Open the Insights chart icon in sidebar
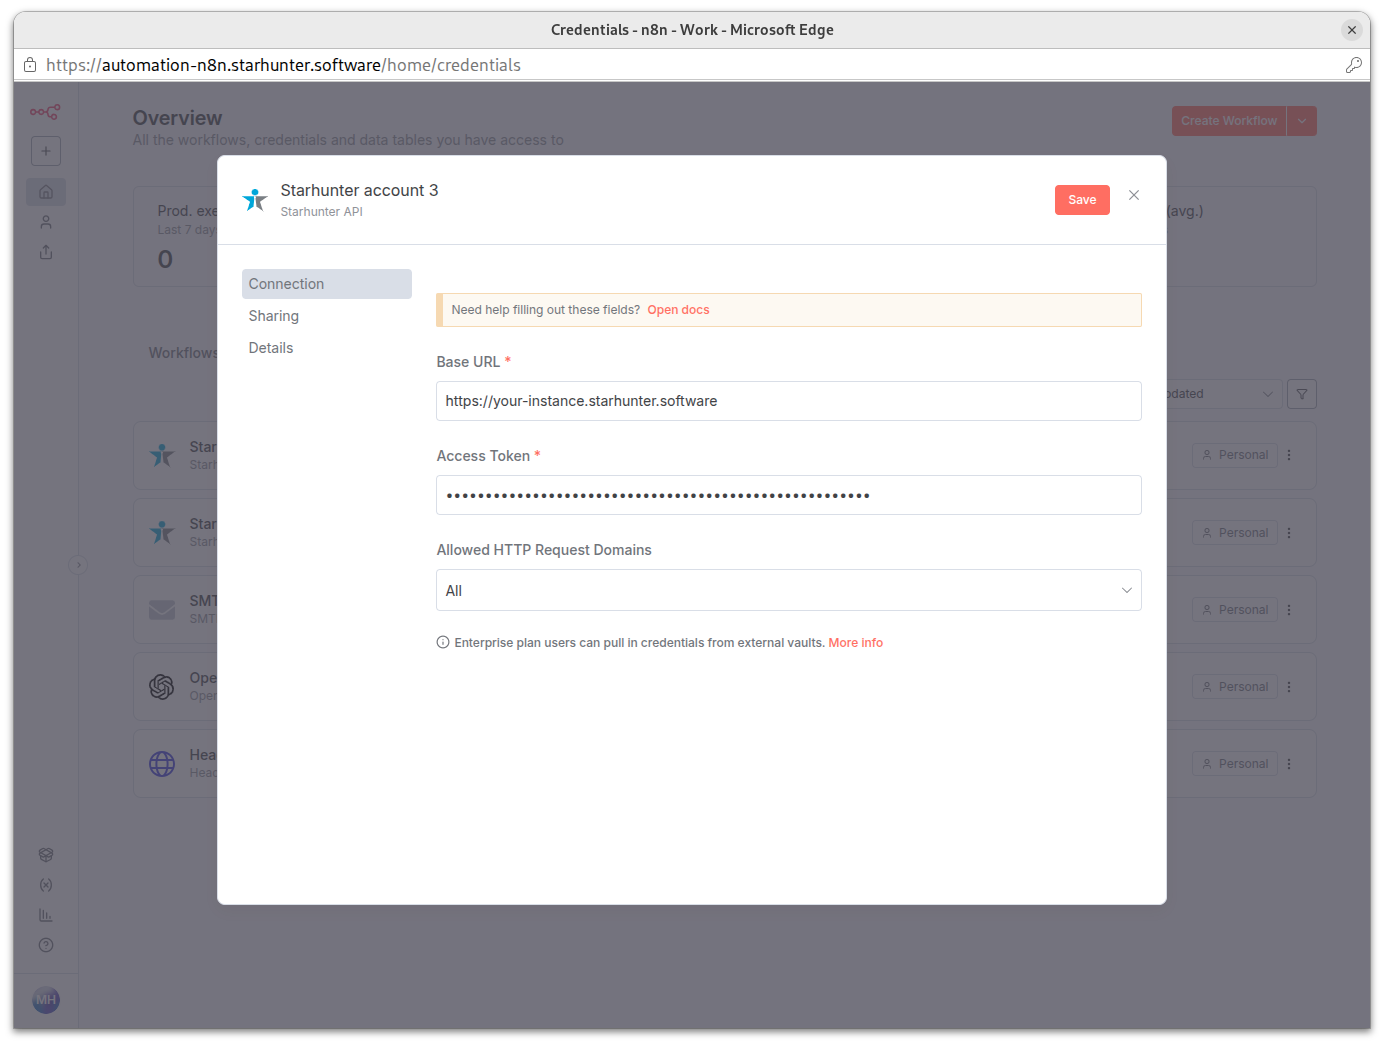This screenshot has width=1384, height=1045. [46, 915]
